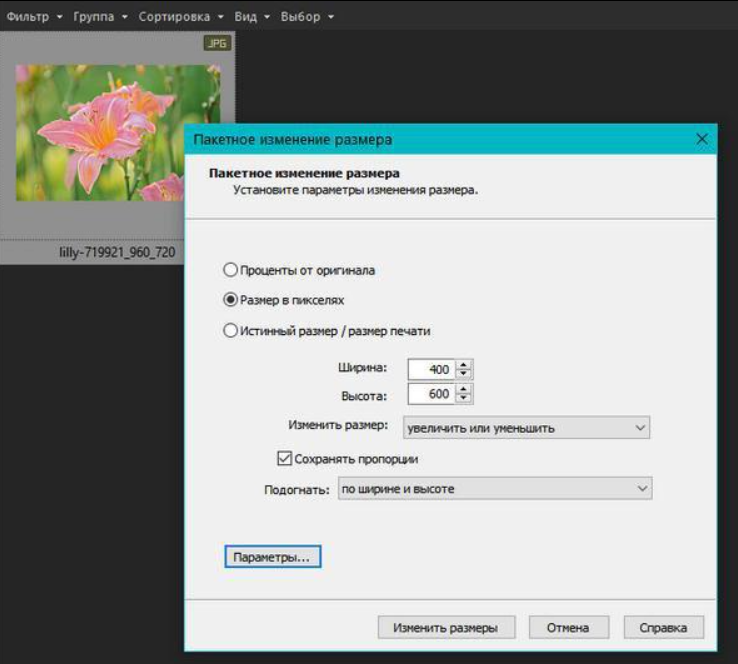Image resolution: width=738 pixels, height=664 pixels.
Task: Click the Высота value field
Action: click(x=431, y=394)
